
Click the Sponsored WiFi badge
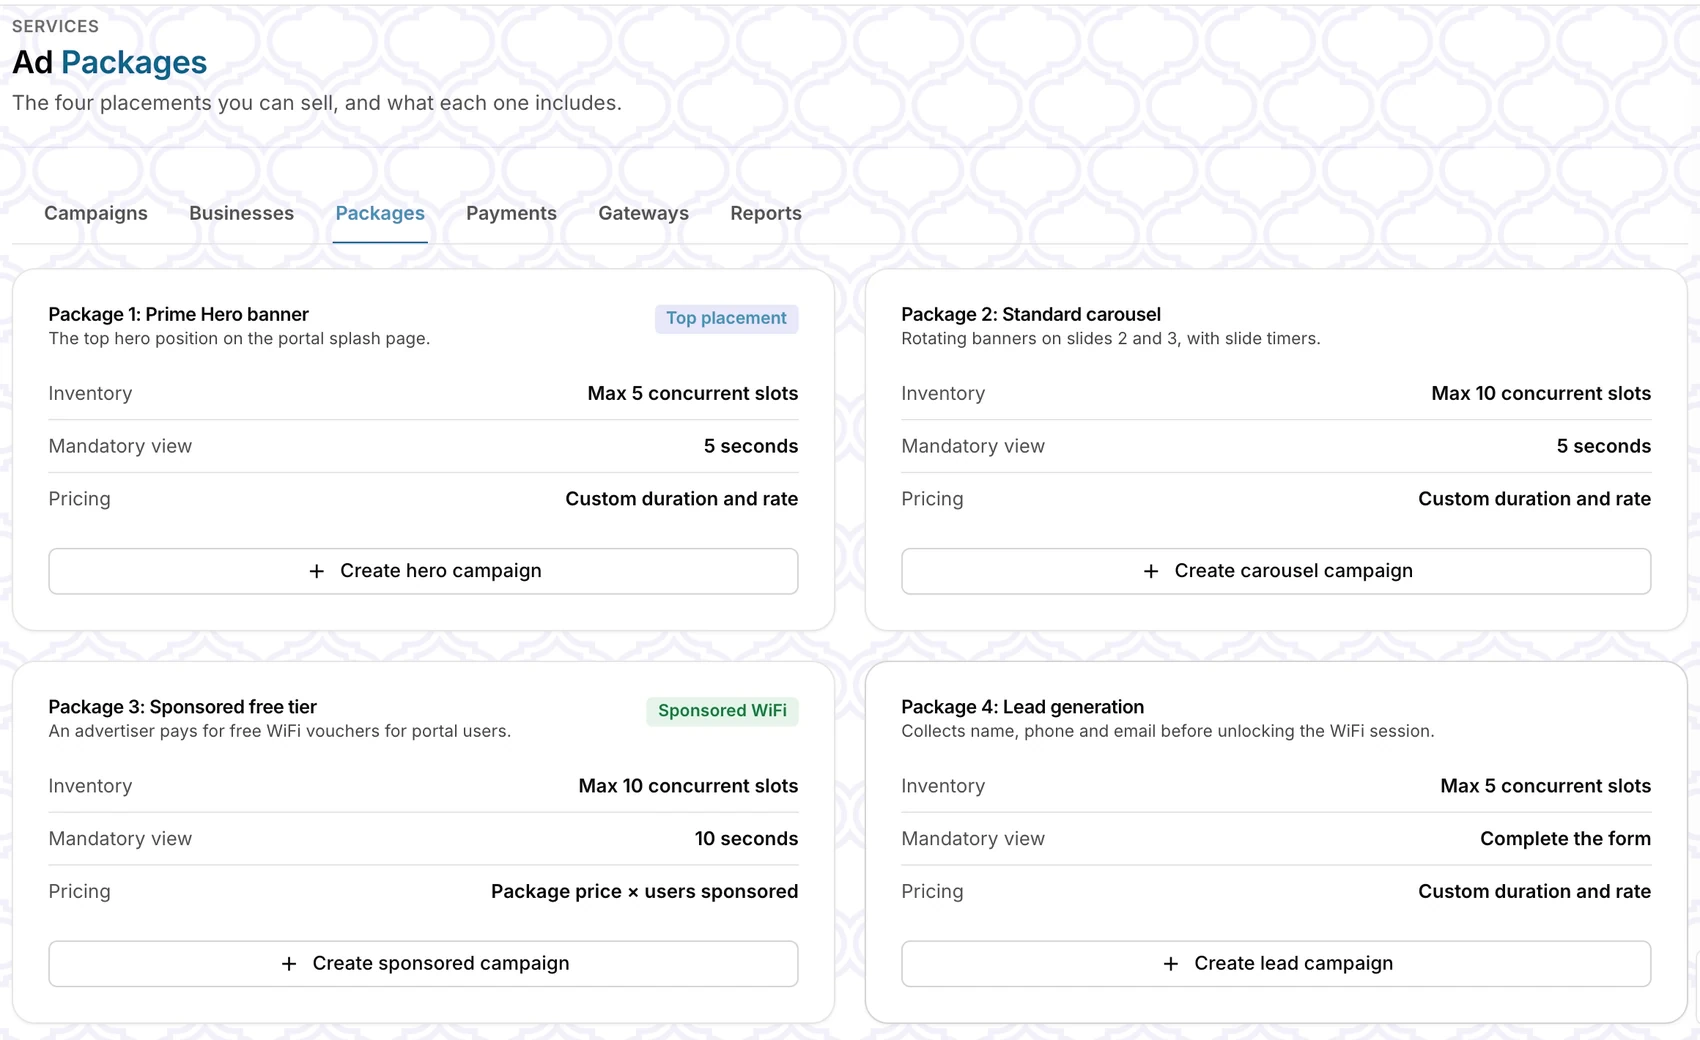tap(722, 711)
